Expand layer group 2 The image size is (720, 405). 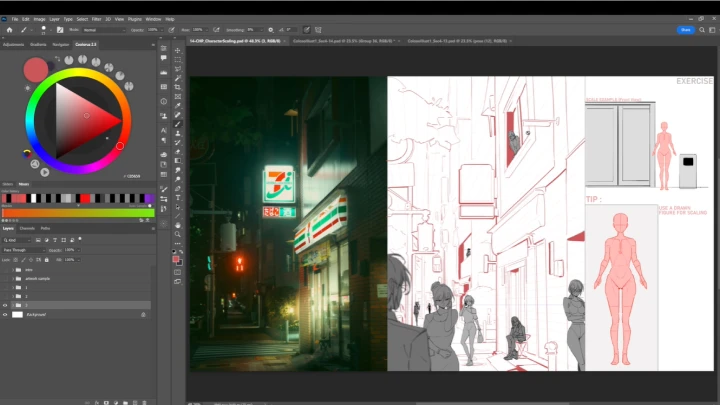(x=13, y=297)
